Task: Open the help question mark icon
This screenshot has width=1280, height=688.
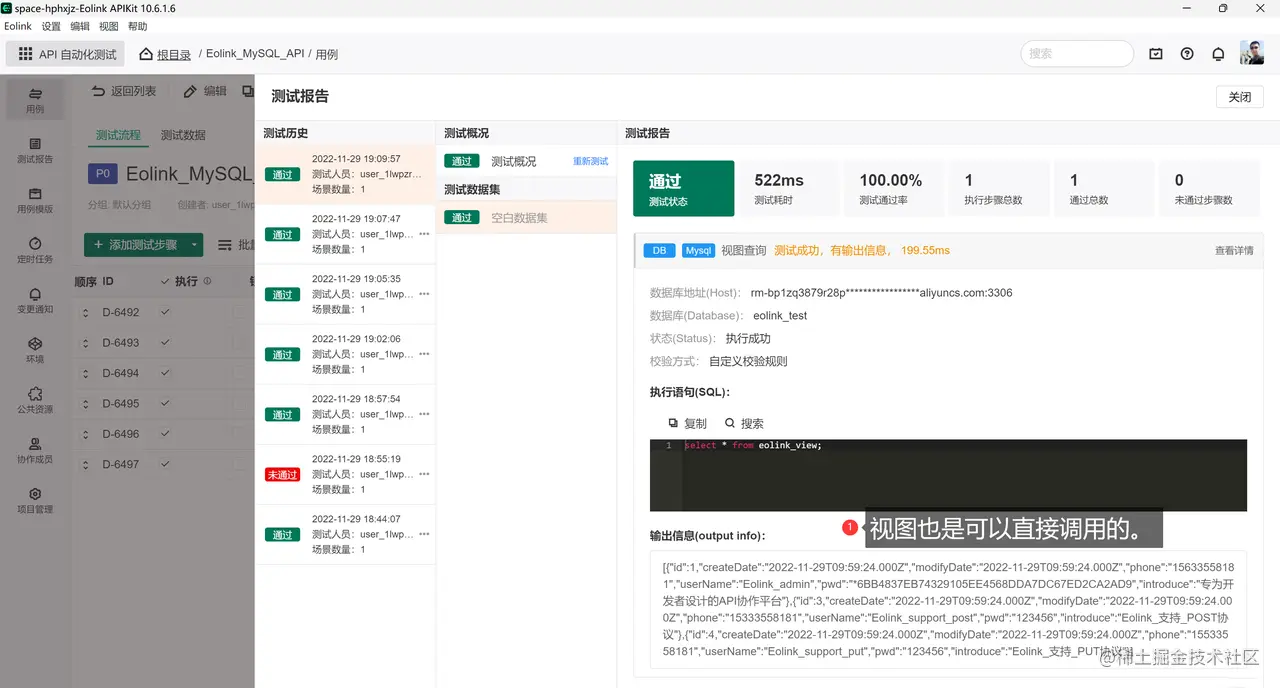Action: [1187, 54]
